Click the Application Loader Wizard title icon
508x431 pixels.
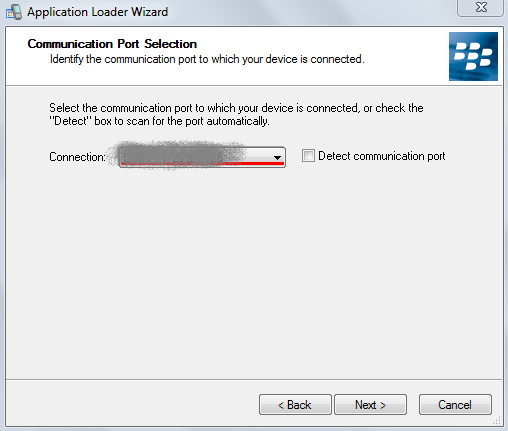pyautogui.click(x=14, y=12)
